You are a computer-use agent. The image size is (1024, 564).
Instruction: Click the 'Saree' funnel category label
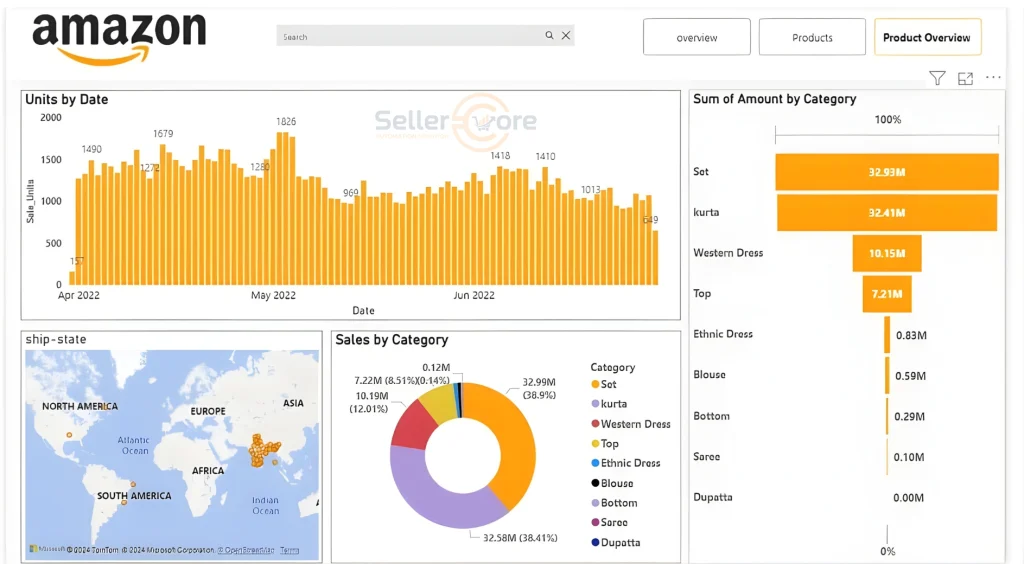pyautogui.click(x=707, y=456)
